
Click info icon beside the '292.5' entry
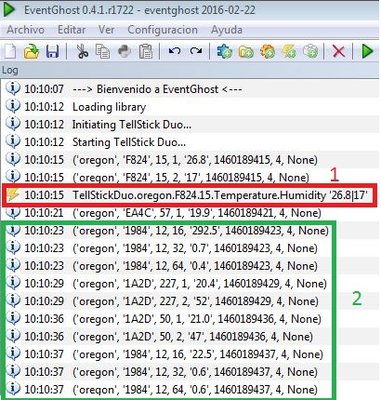coord(13,230)
